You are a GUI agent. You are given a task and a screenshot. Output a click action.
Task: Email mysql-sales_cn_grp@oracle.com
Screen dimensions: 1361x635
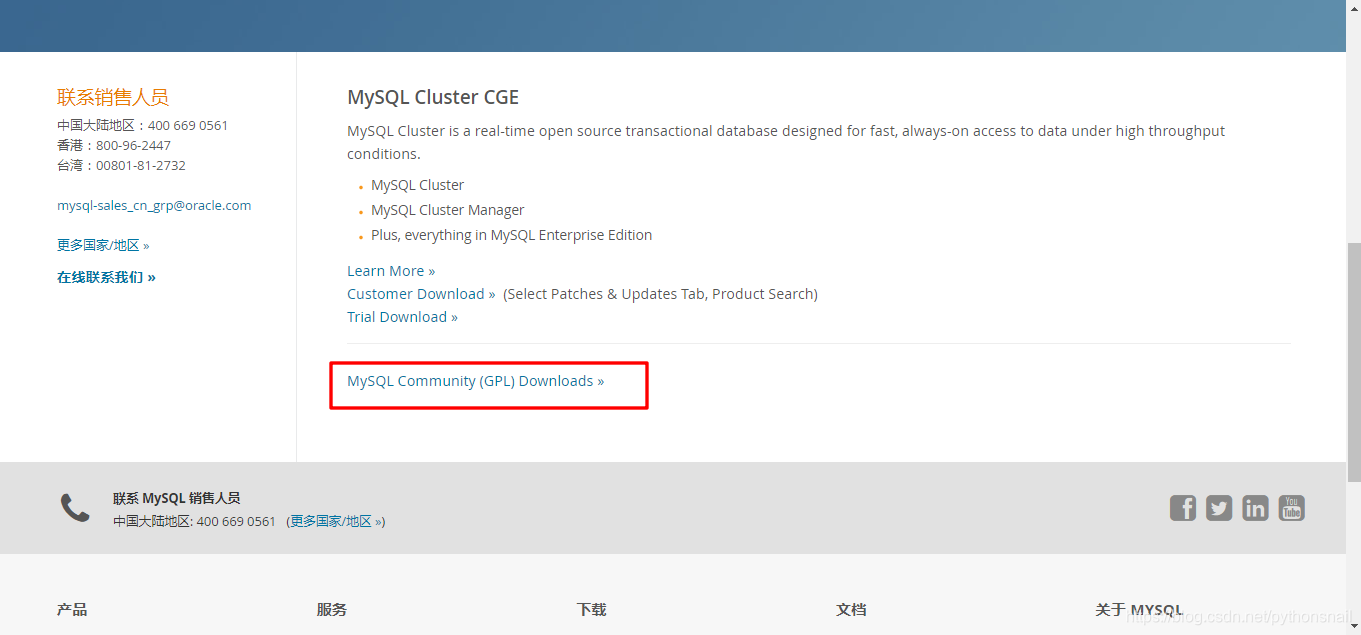pyautogui.click(x=154, y=206)
